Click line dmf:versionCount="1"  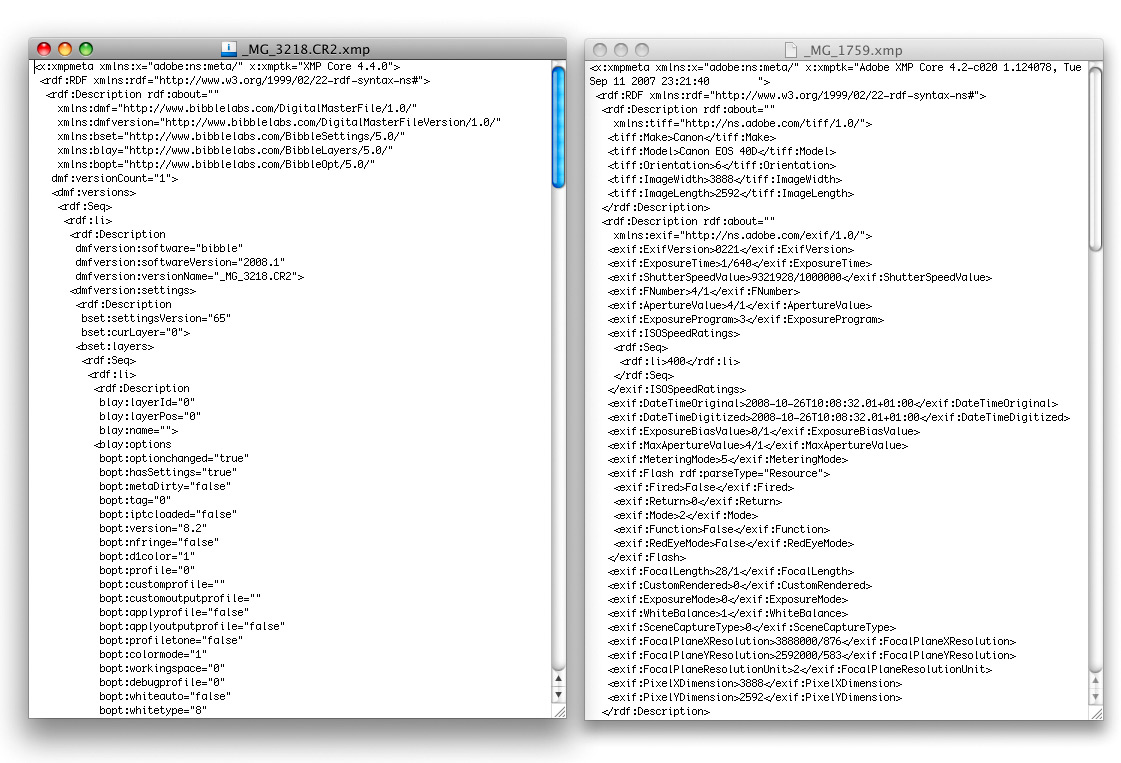pyautogui.click(x=114, y=178)
